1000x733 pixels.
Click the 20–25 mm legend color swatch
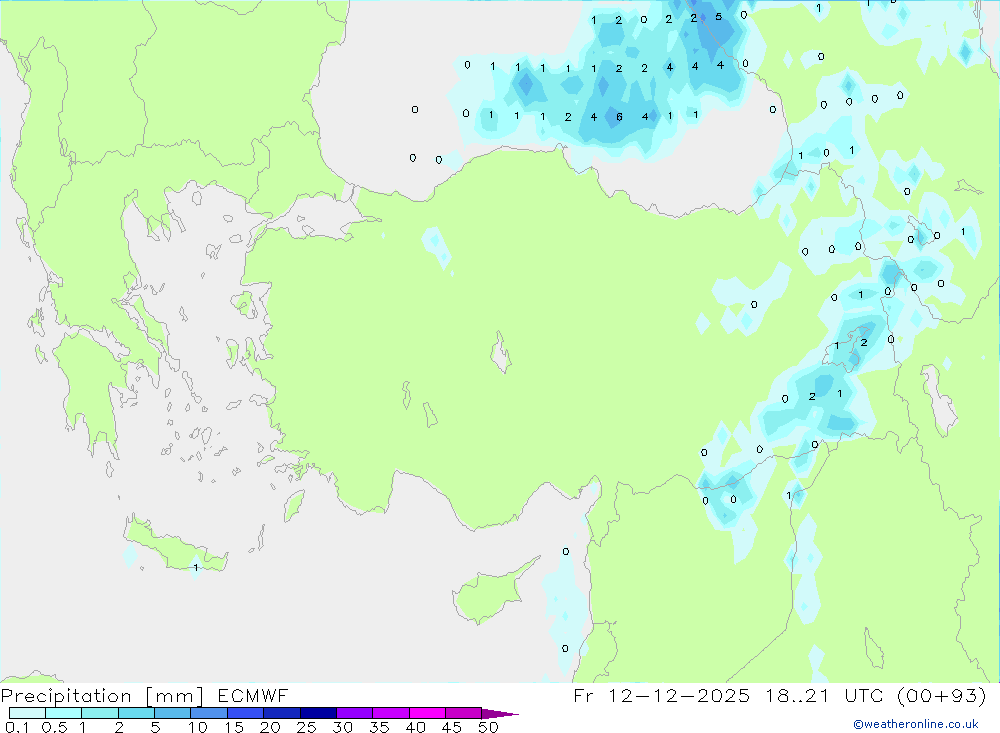(282, 713)
